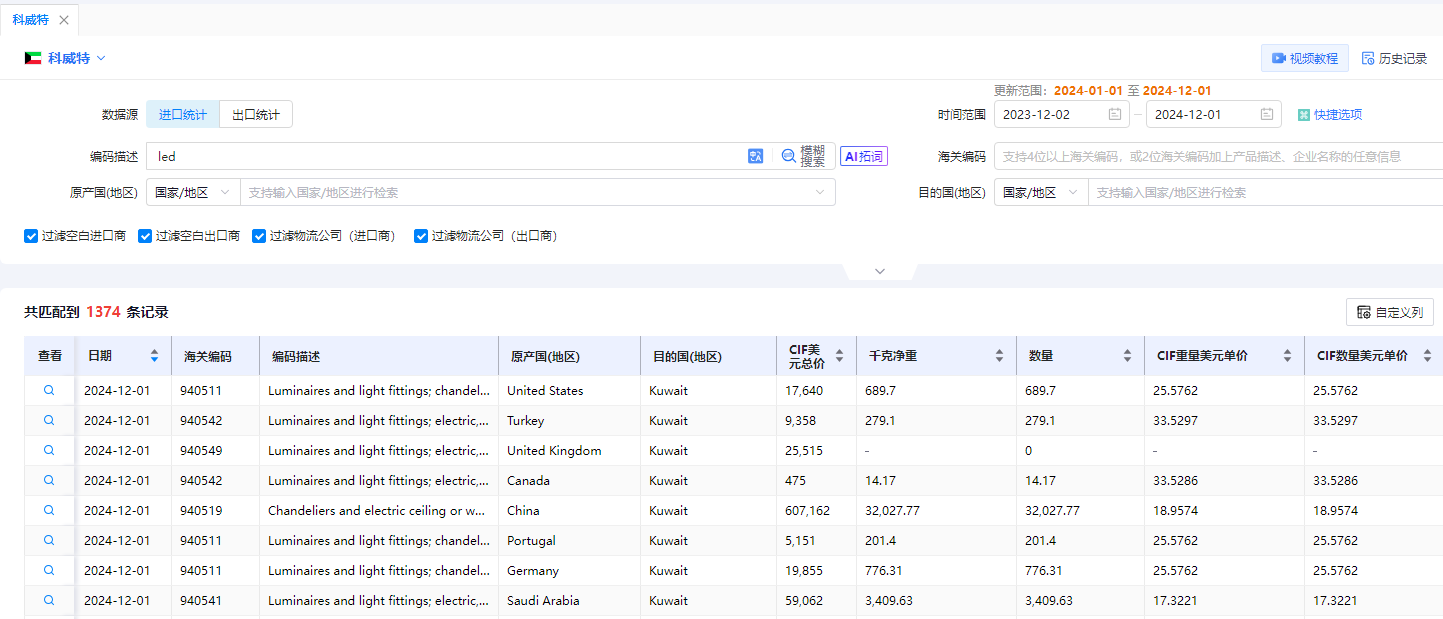
Task: Open calendar icon for start date
Action: point(1115,114)
